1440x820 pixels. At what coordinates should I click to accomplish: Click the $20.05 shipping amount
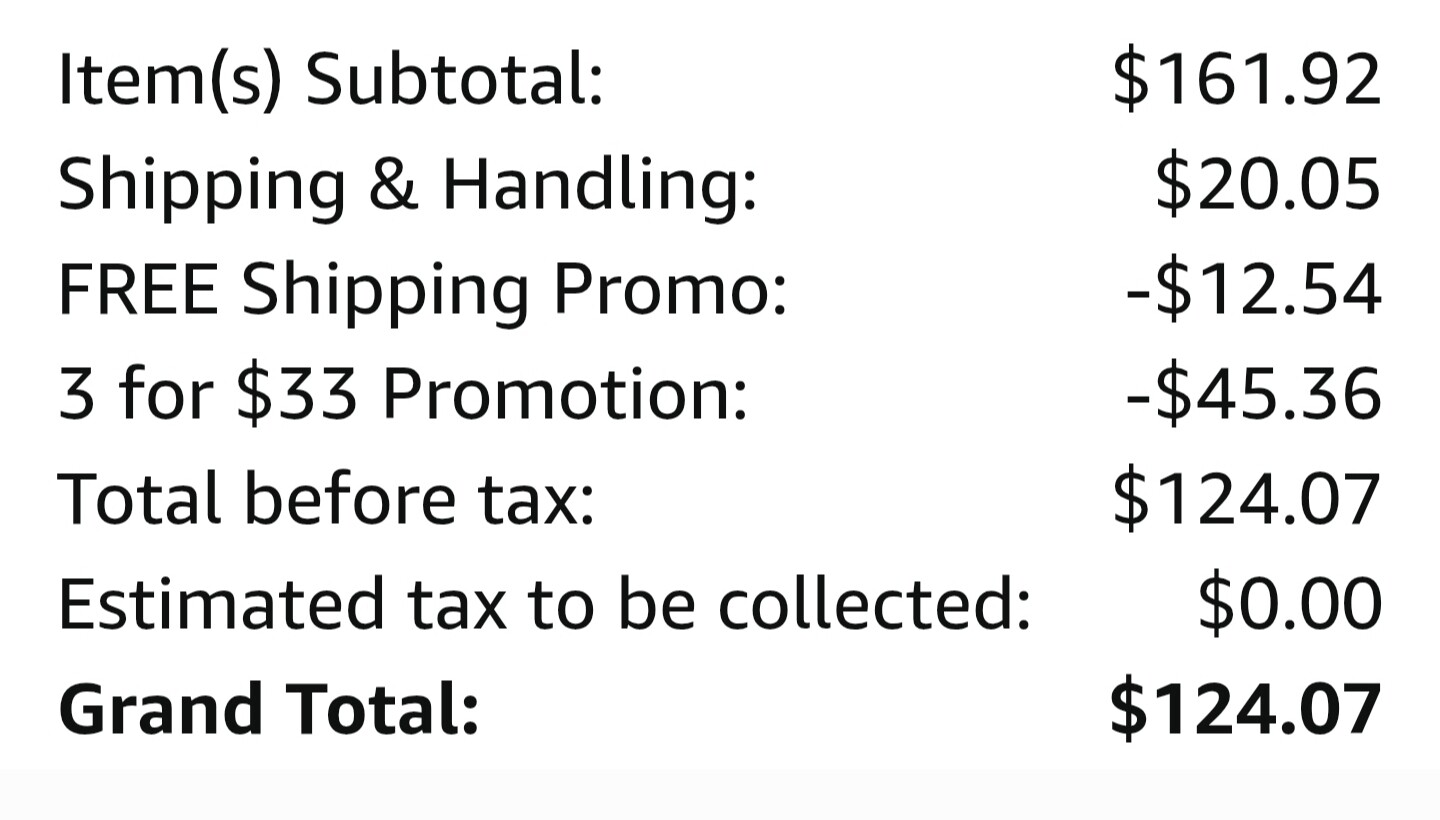pyautogui.click(x=1267, y=184)
